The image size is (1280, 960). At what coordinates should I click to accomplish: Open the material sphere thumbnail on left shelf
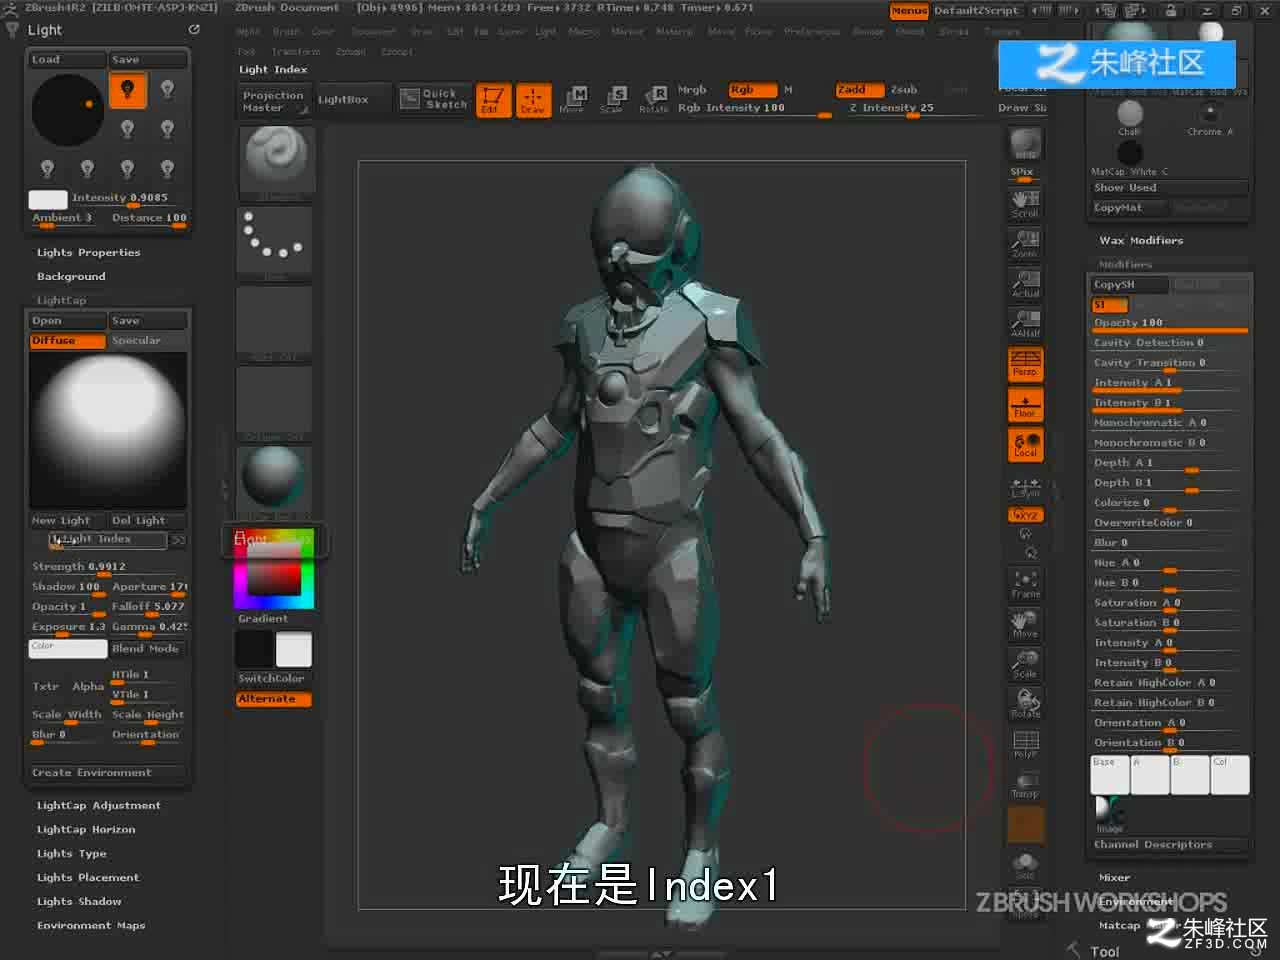274,481
